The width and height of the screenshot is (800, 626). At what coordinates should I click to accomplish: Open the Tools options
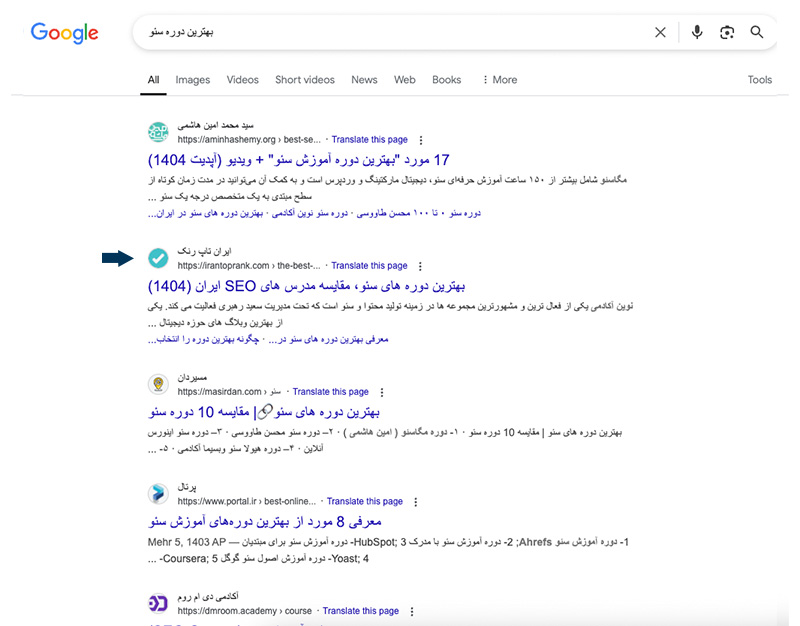click(760, 80)
